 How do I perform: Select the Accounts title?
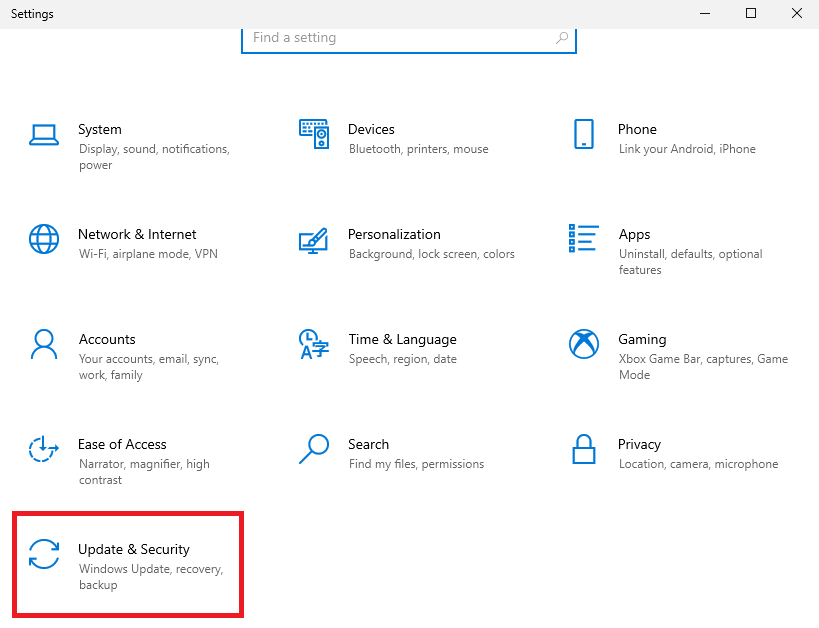[x=107, y=339]
